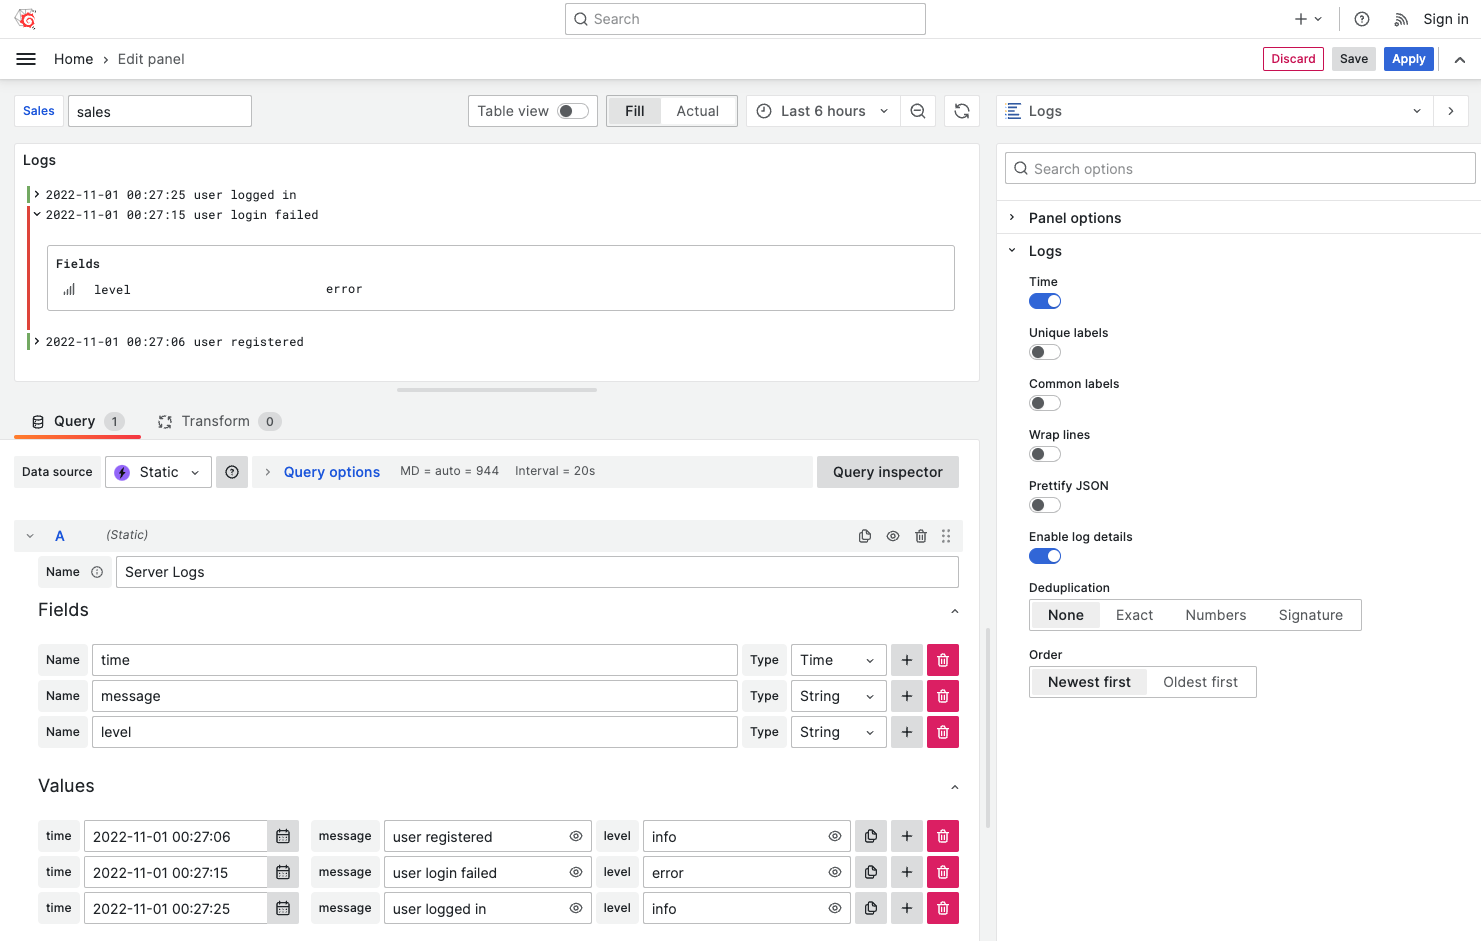Expand the Panel options section
The width and height of the screenshot is (1481, 941).
coord(1074,218)
